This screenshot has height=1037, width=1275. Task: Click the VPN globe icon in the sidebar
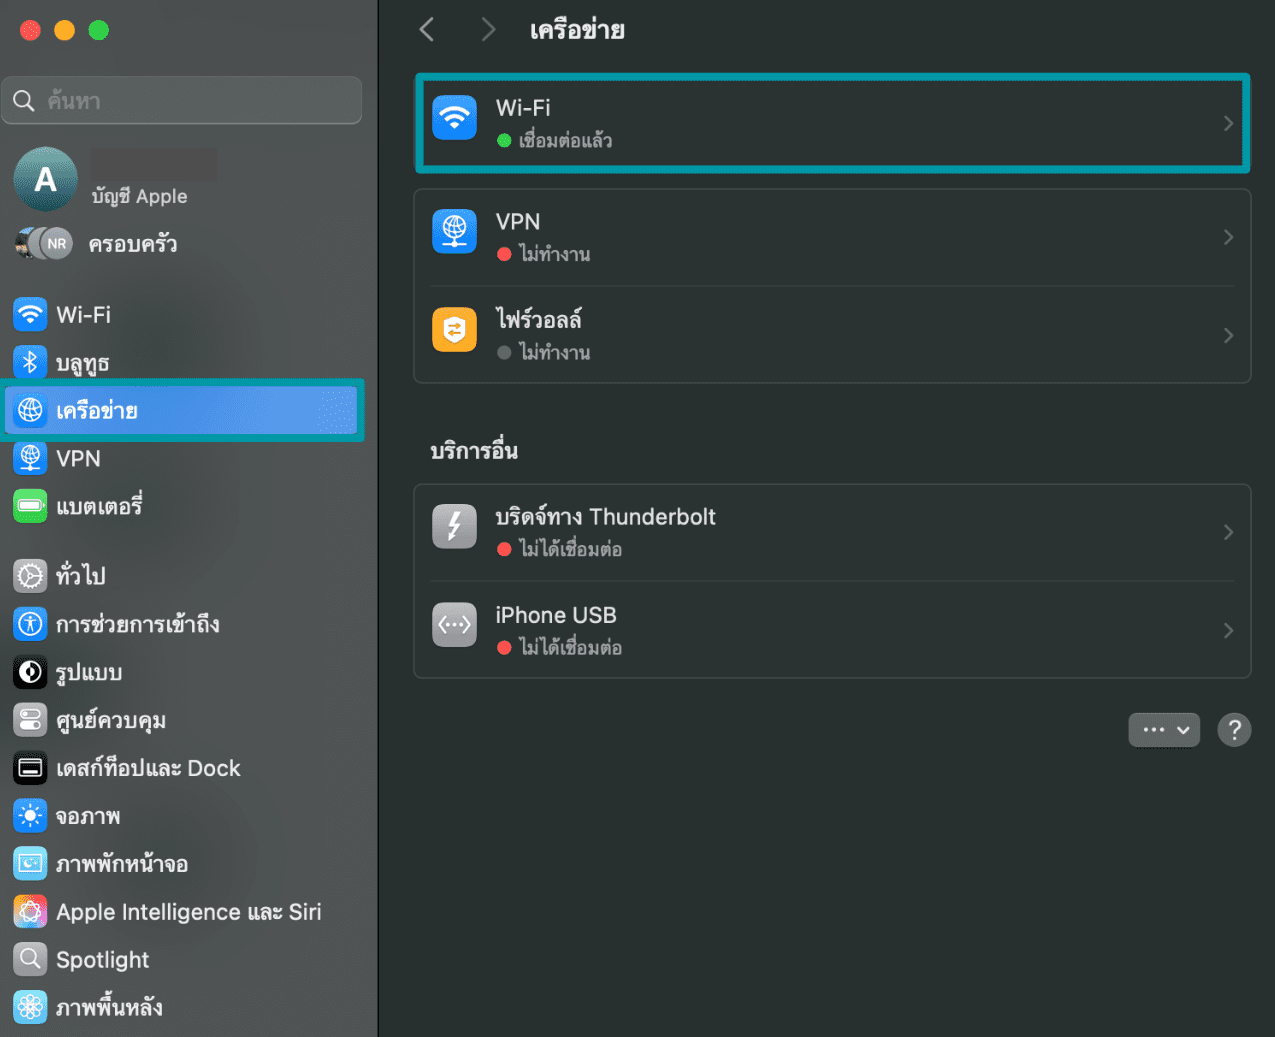[30, 458]
